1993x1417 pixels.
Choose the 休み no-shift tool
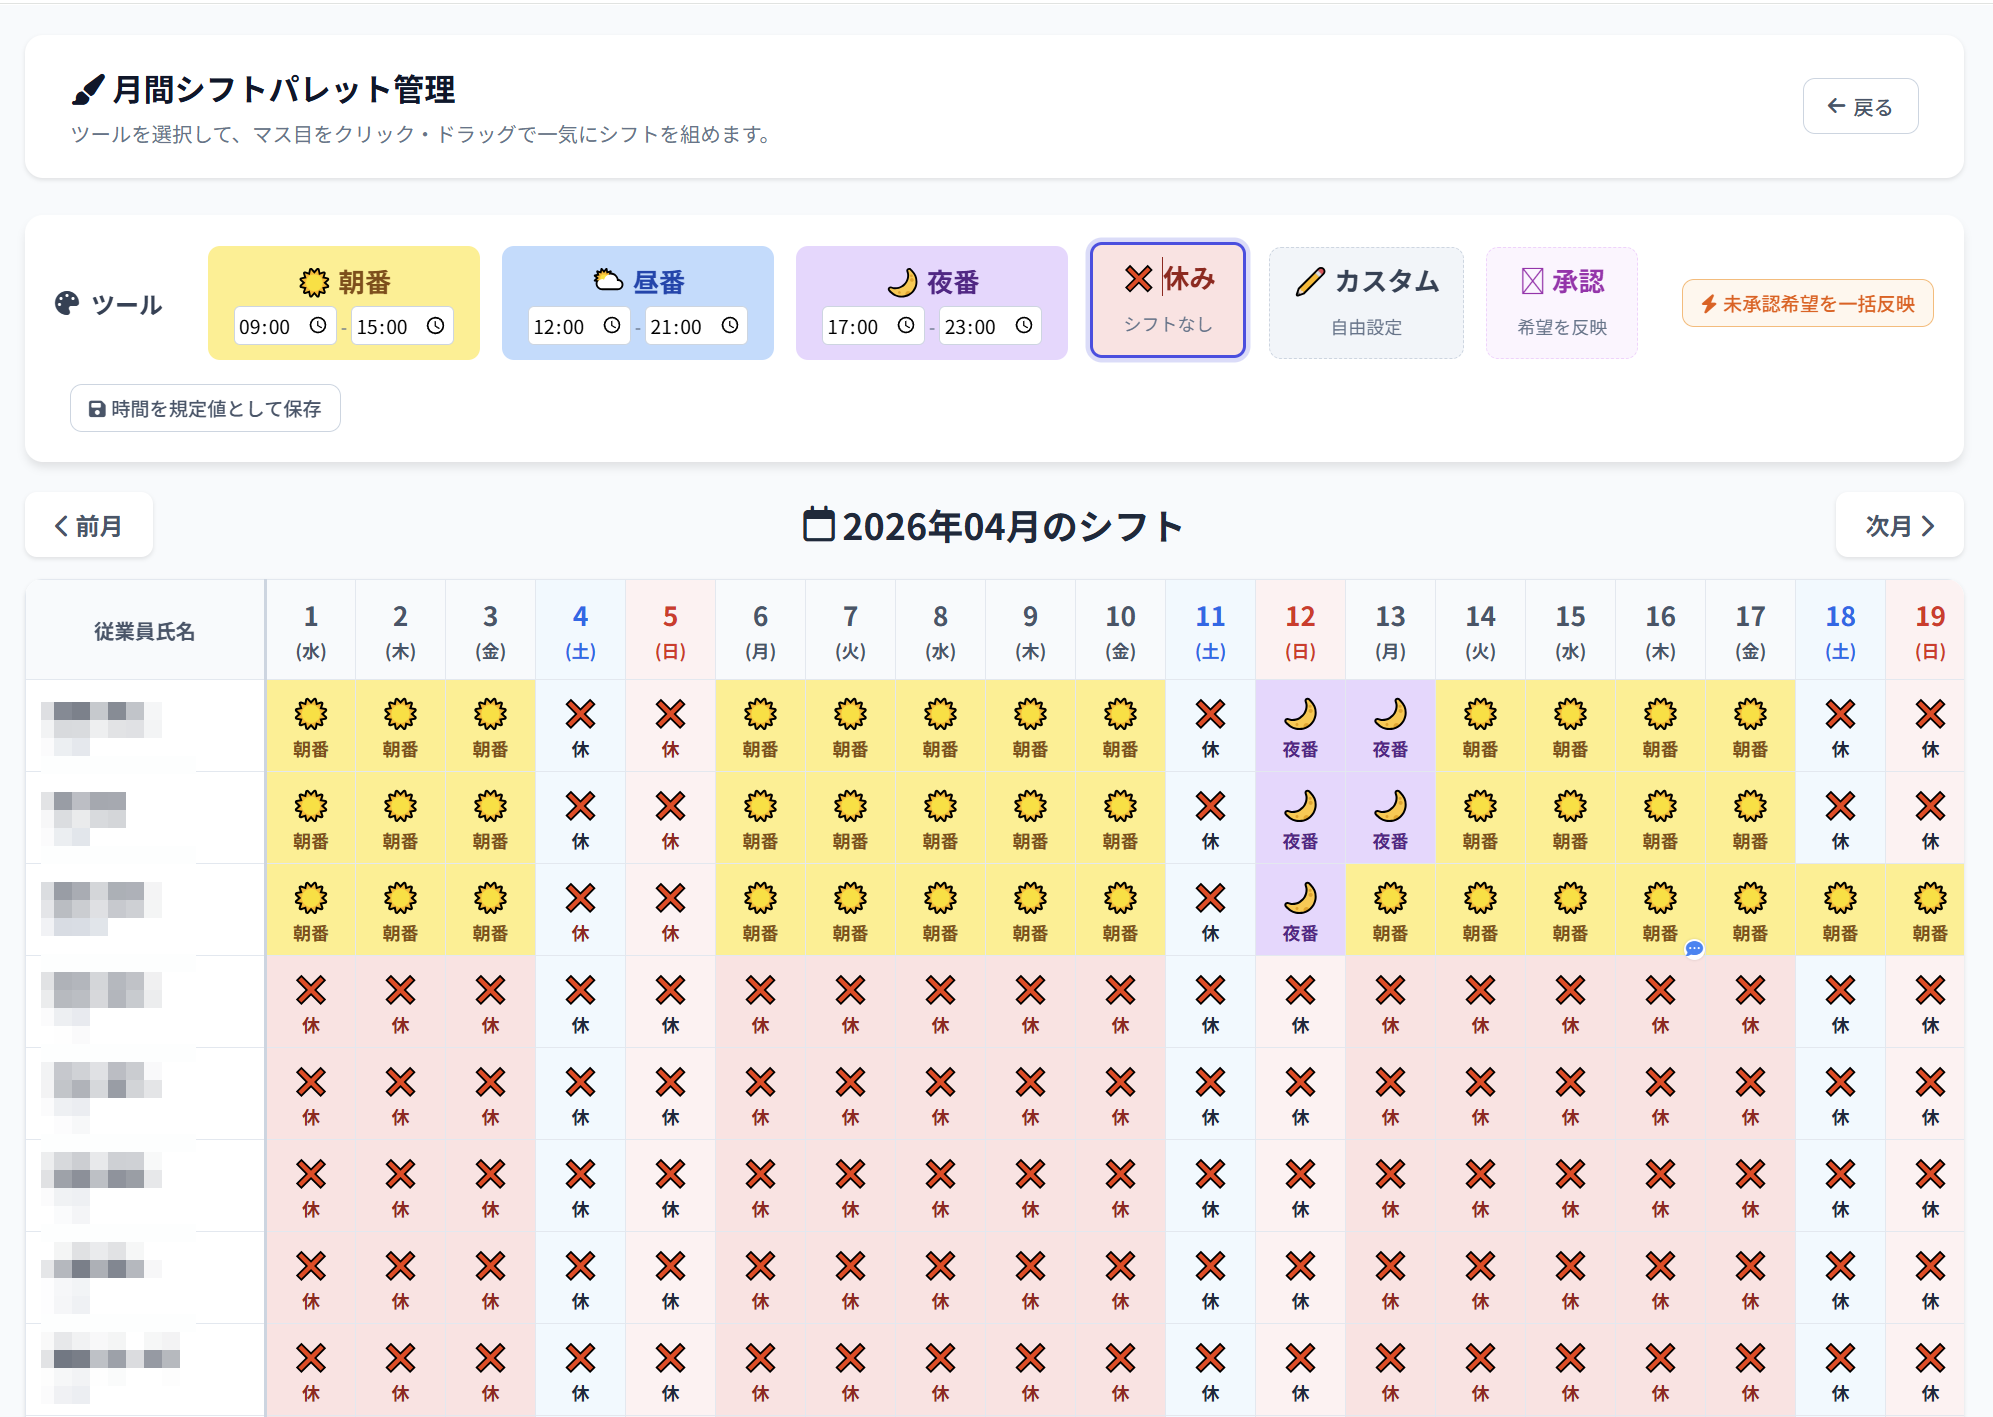1167,299
